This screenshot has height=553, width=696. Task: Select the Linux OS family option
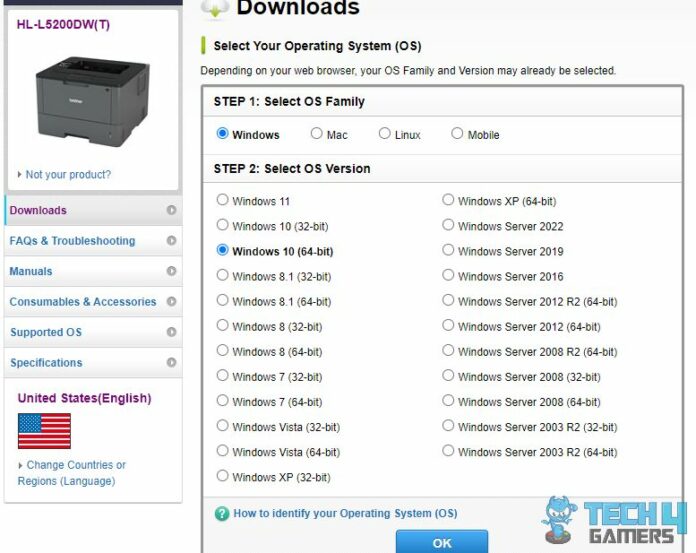[x=384, y=133]
